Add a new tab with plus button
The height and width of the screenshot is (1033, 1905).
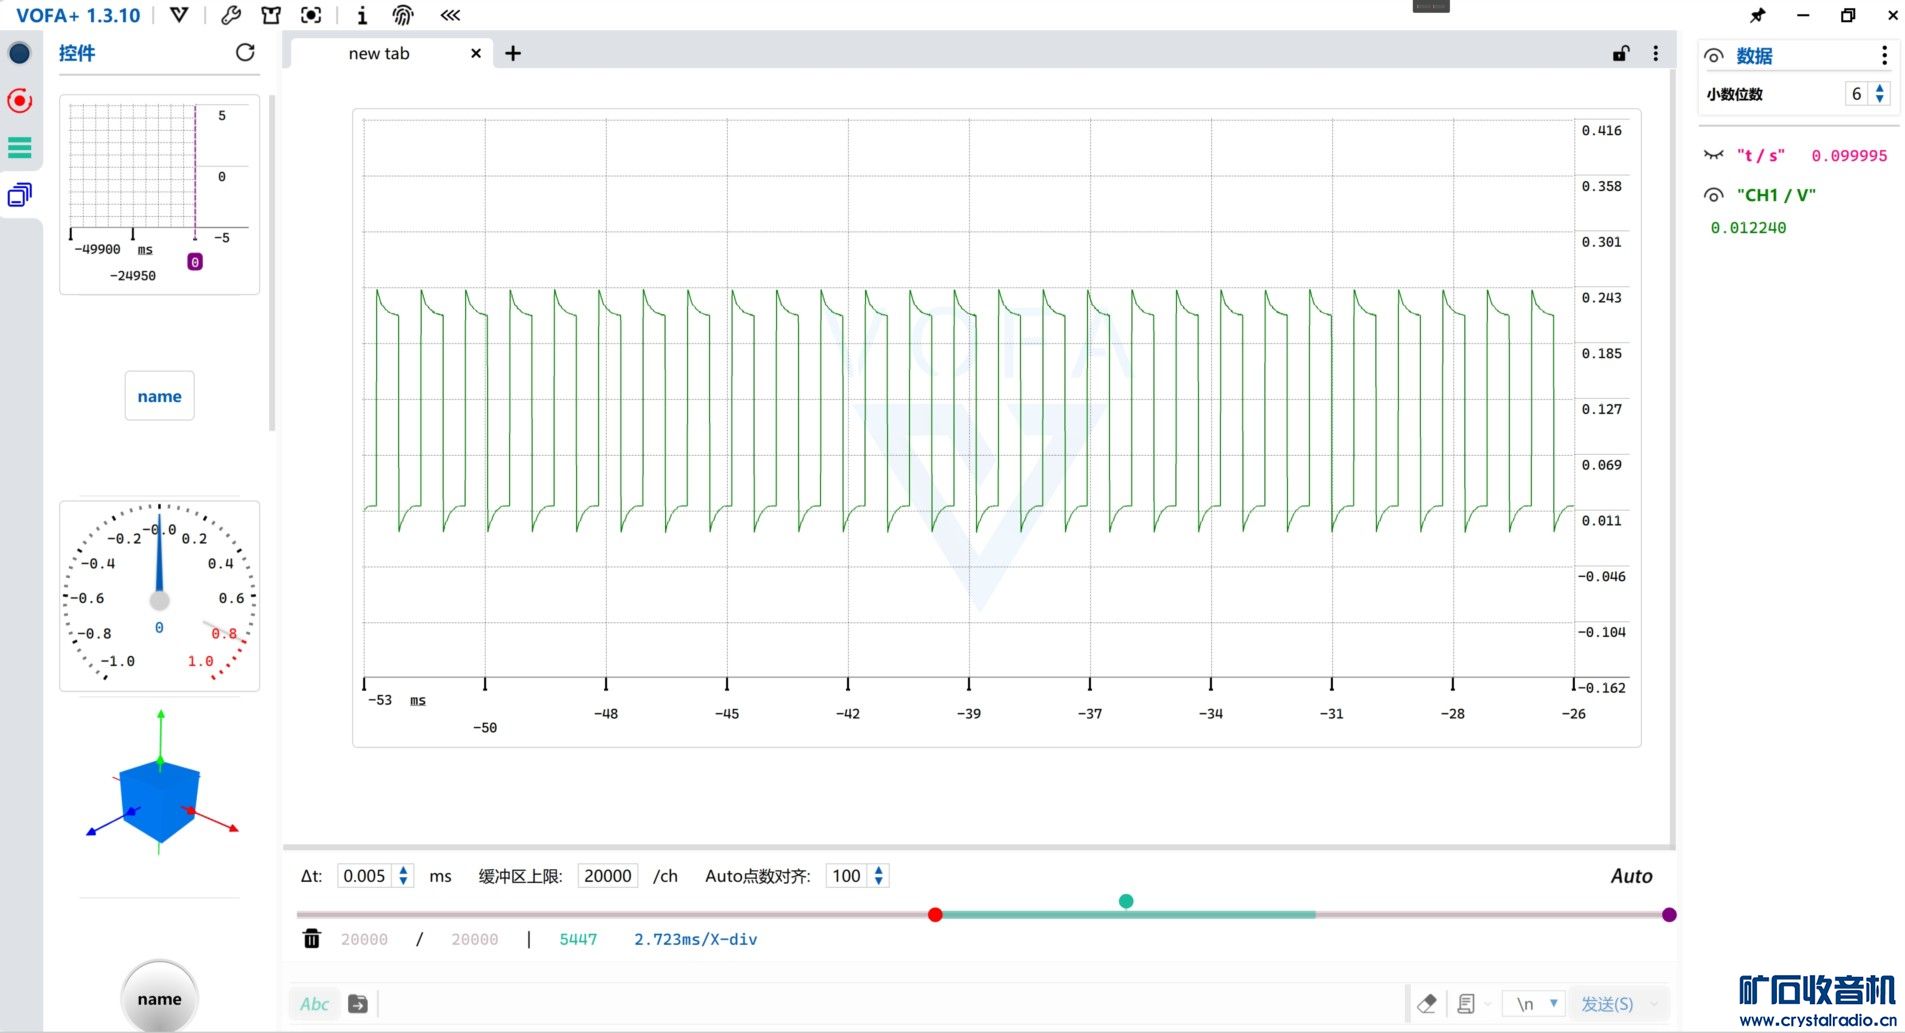click(513, 54)
